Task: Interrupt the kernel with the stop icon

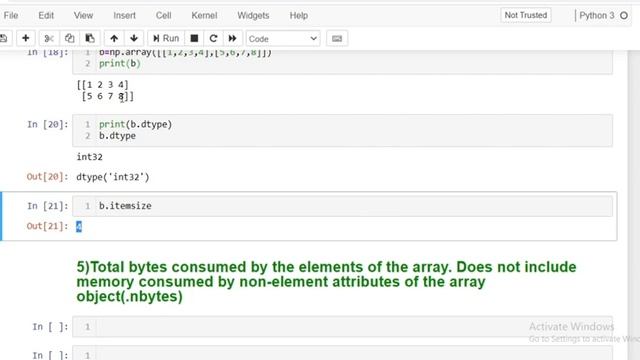Action: click(194, 38)
